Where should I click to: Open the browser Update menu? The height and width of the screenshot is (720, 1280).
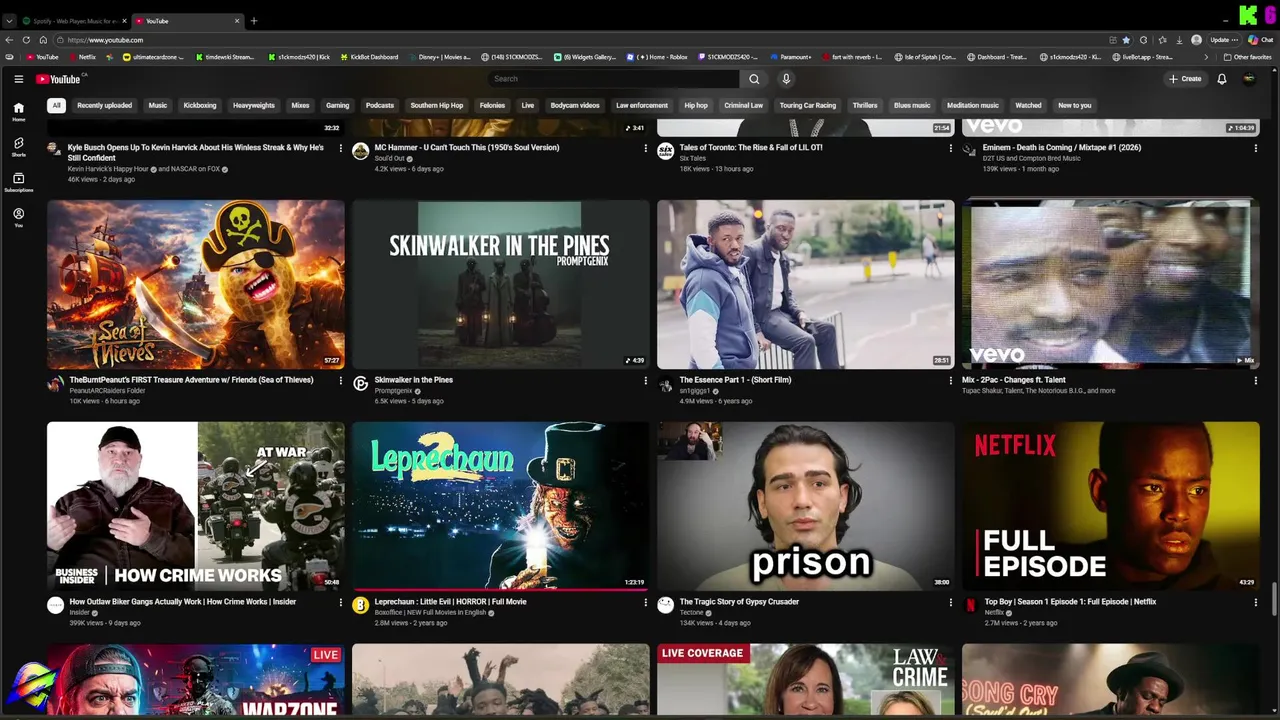point(1225,40)
